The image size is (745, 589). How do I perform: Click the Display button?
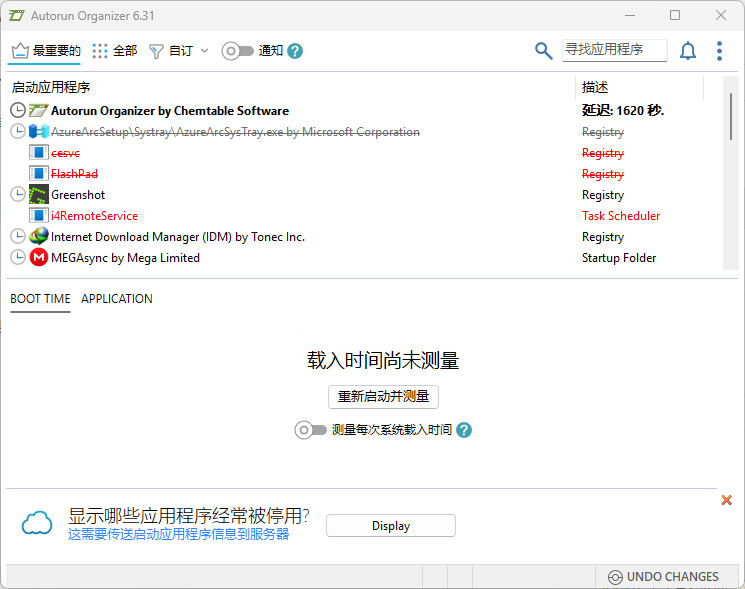[391, 526]
